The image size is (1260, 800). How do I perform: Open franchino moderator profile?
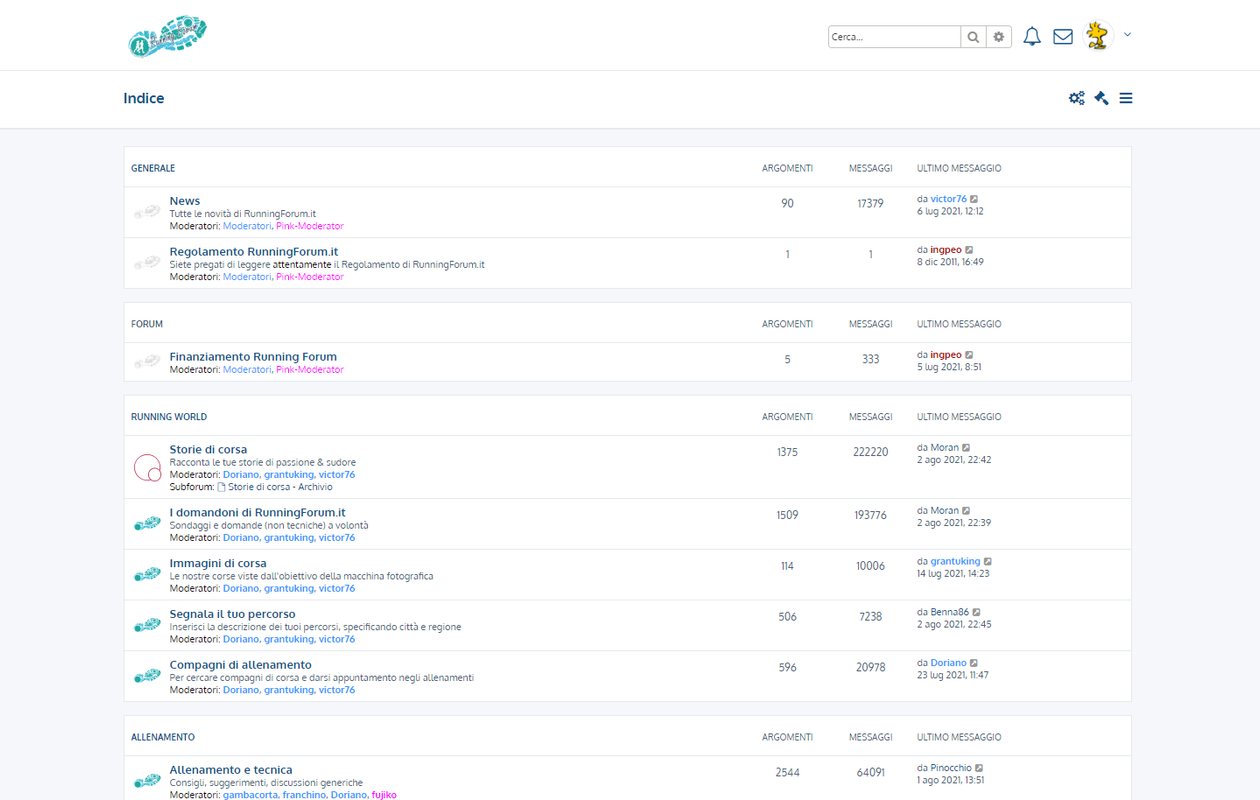[304, 795]
